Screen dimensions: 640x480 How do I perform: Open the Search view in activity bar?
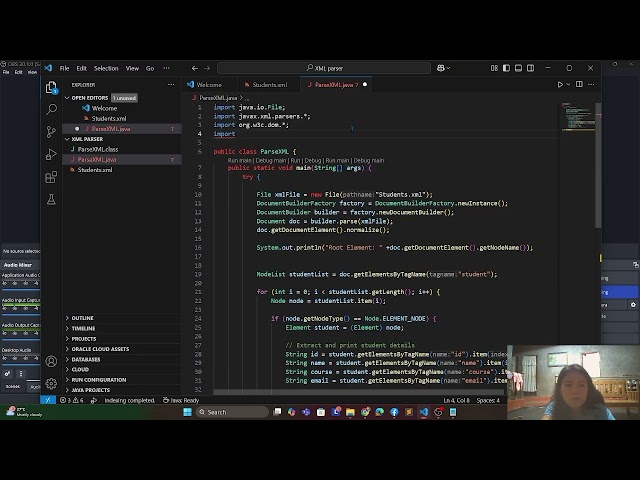[51, 109]
